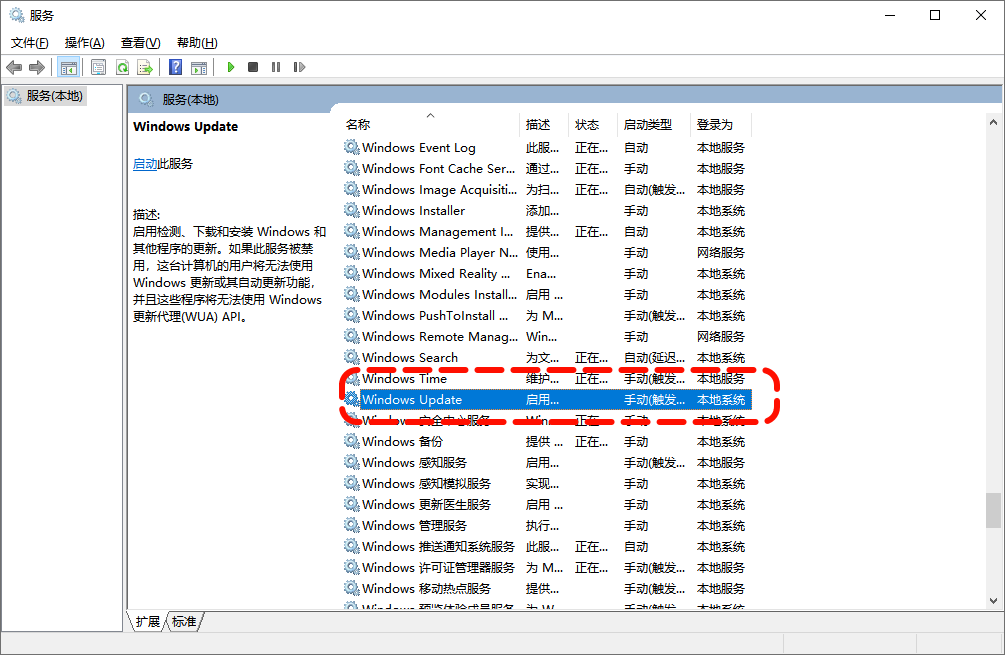This screenshot has width=1005, height=655.
Task: Click the services window title bar icon
Action: click(x=17, y=15)
